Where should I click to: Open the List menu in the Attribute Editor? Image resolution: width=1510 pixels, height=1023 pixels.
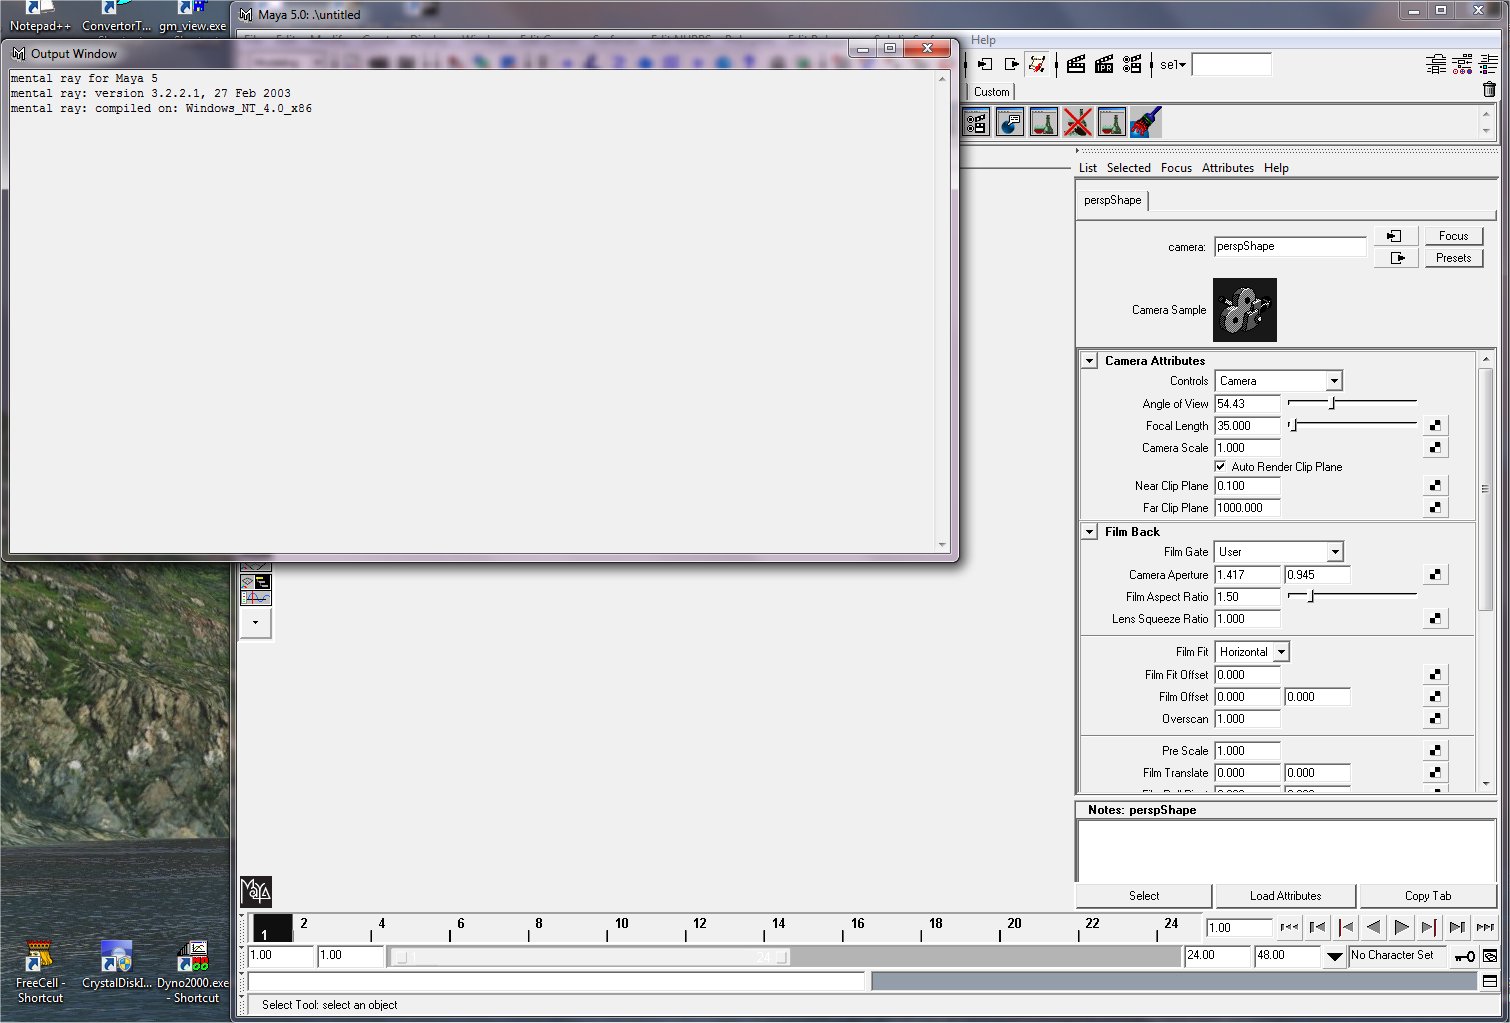click(1087, 168)
